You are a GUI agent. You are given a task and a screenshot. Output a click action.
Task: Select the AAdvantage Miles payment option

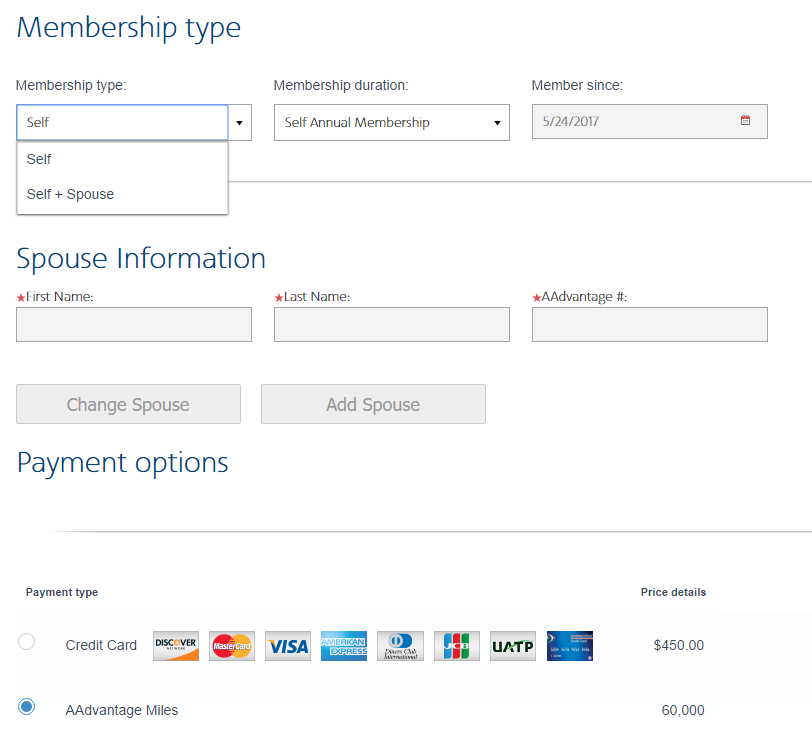point(27,707)
